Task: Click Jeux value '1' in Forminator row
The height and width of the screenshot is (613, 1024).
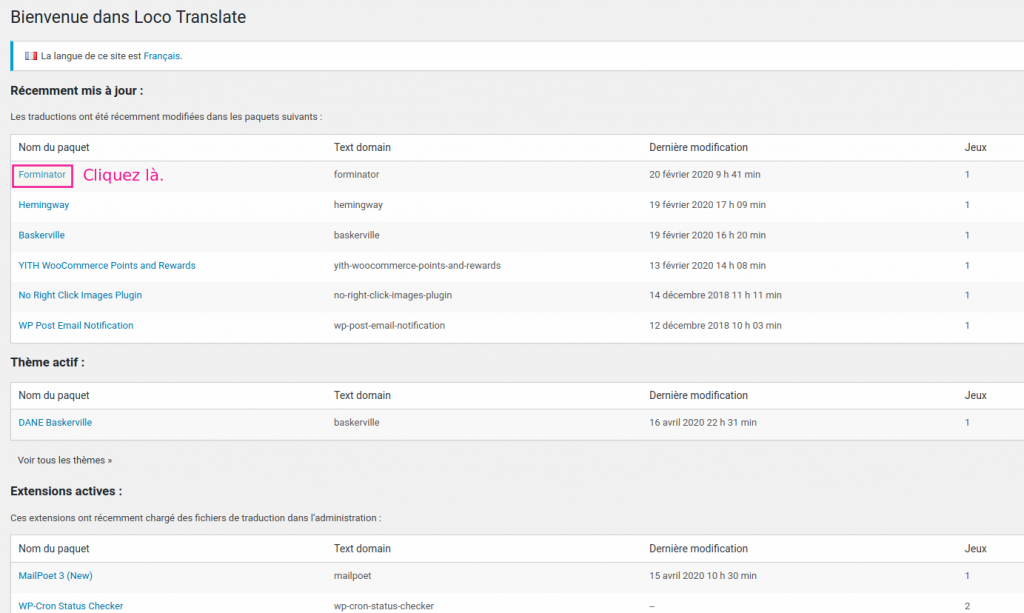Action: (x=967, y=174)
